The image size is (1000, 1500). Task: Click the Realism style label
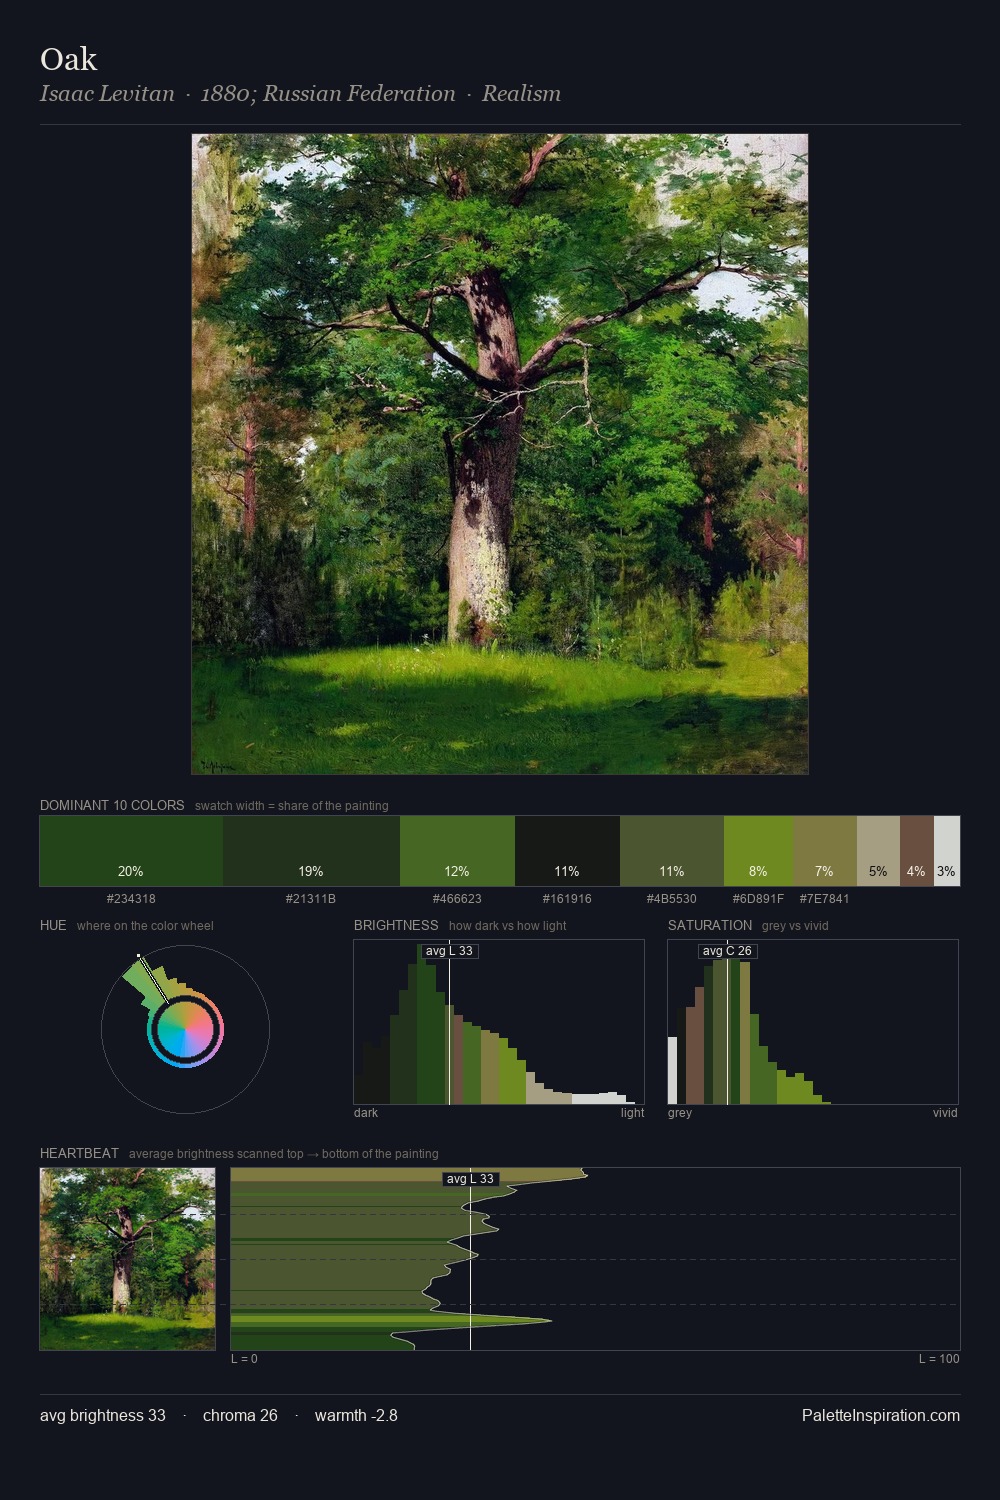(x=521, y=94)
